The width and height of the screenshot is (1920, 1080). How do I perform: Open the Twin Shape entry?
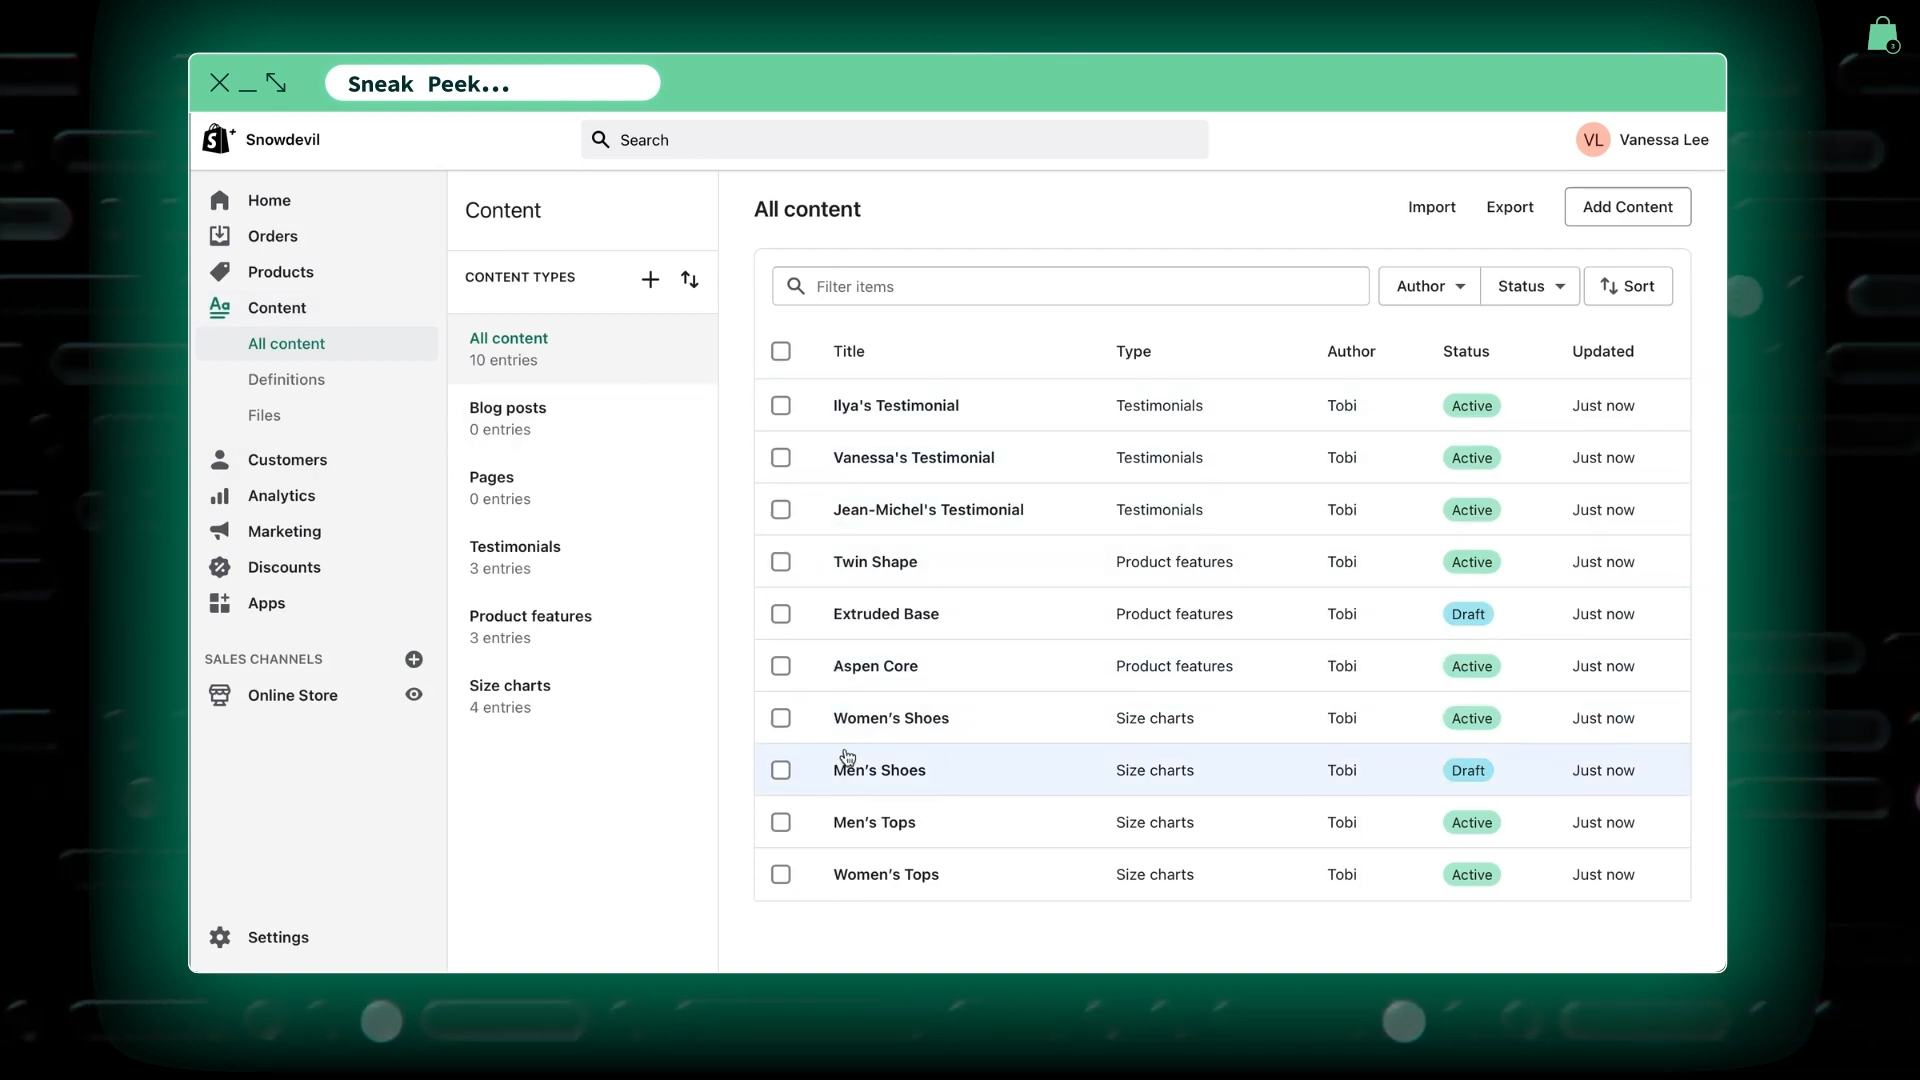(875, 562)
